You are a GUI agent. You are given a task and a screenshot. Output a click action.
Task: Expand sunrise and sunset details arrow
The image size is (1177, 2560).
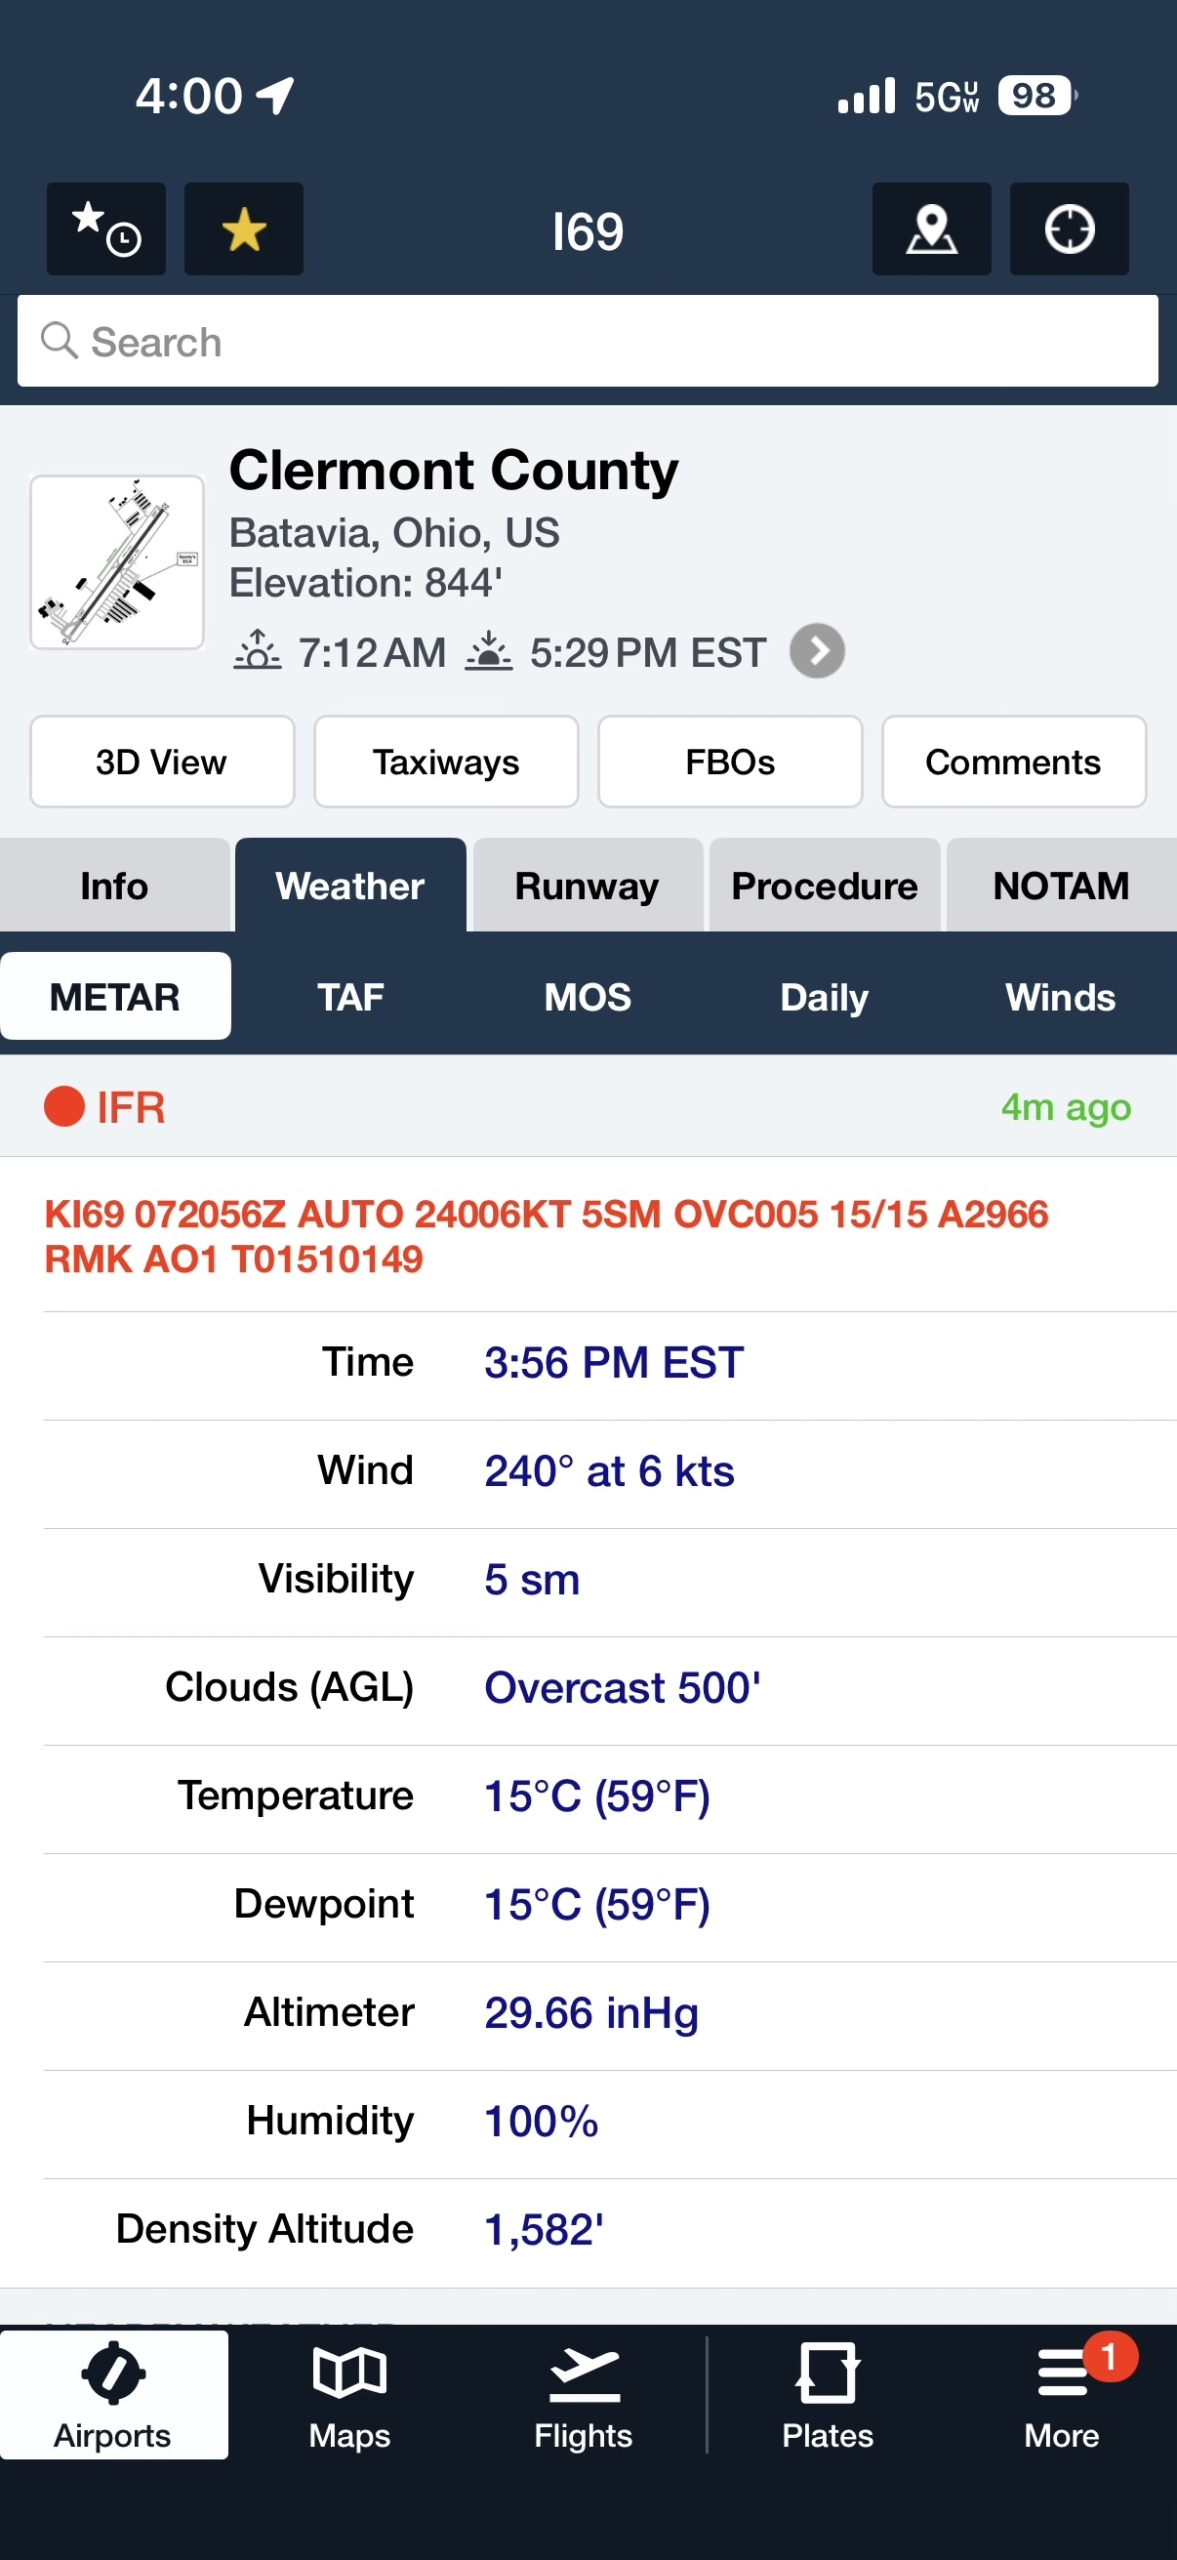pyautogui.click(x=817, y=652)
